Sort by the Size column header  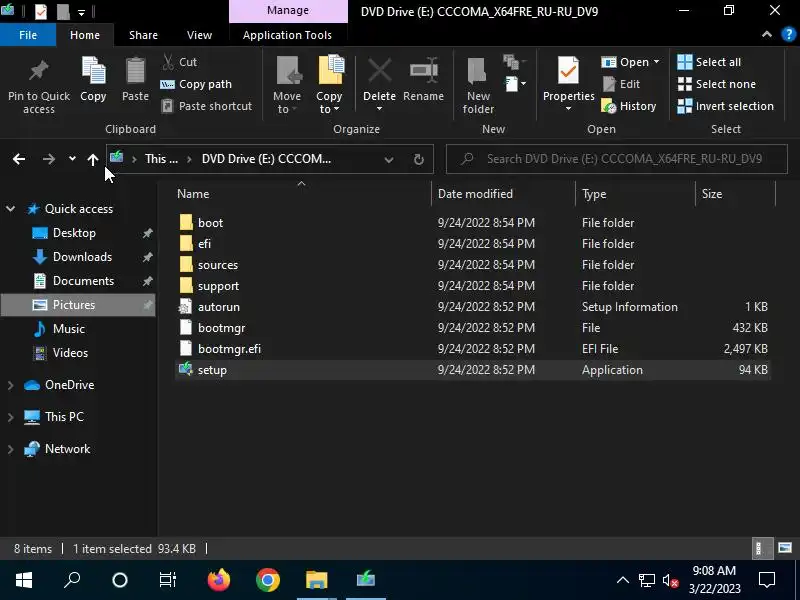point(712,194)
